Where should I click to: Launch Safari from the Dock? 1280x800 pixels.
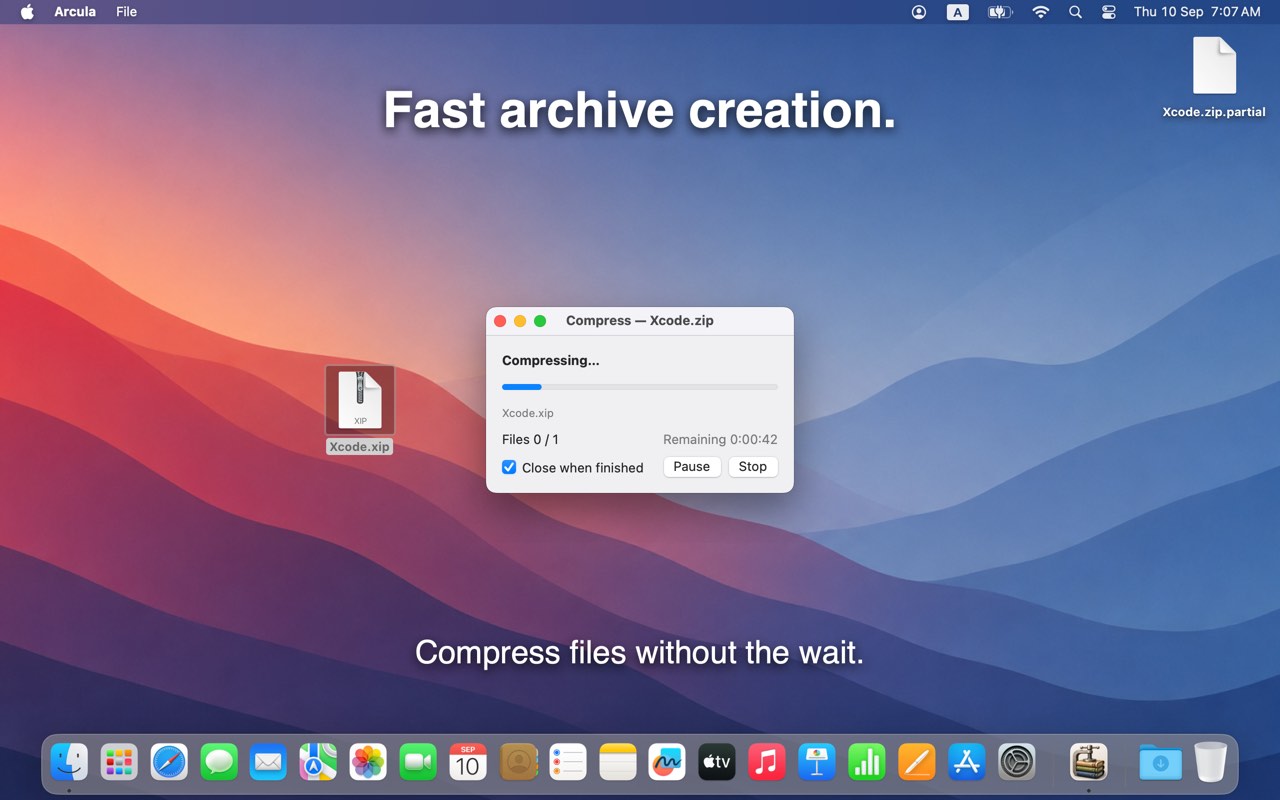point(169,763)
